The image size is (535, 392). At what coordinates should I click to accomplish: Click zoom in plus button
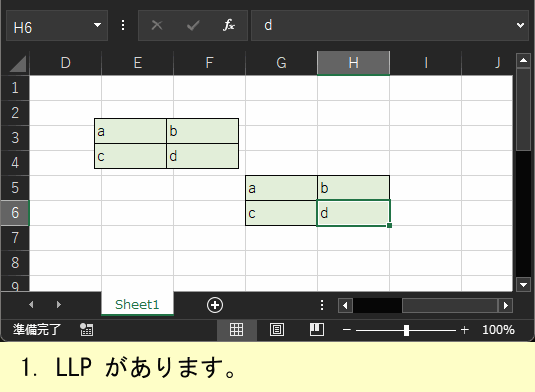464,330
